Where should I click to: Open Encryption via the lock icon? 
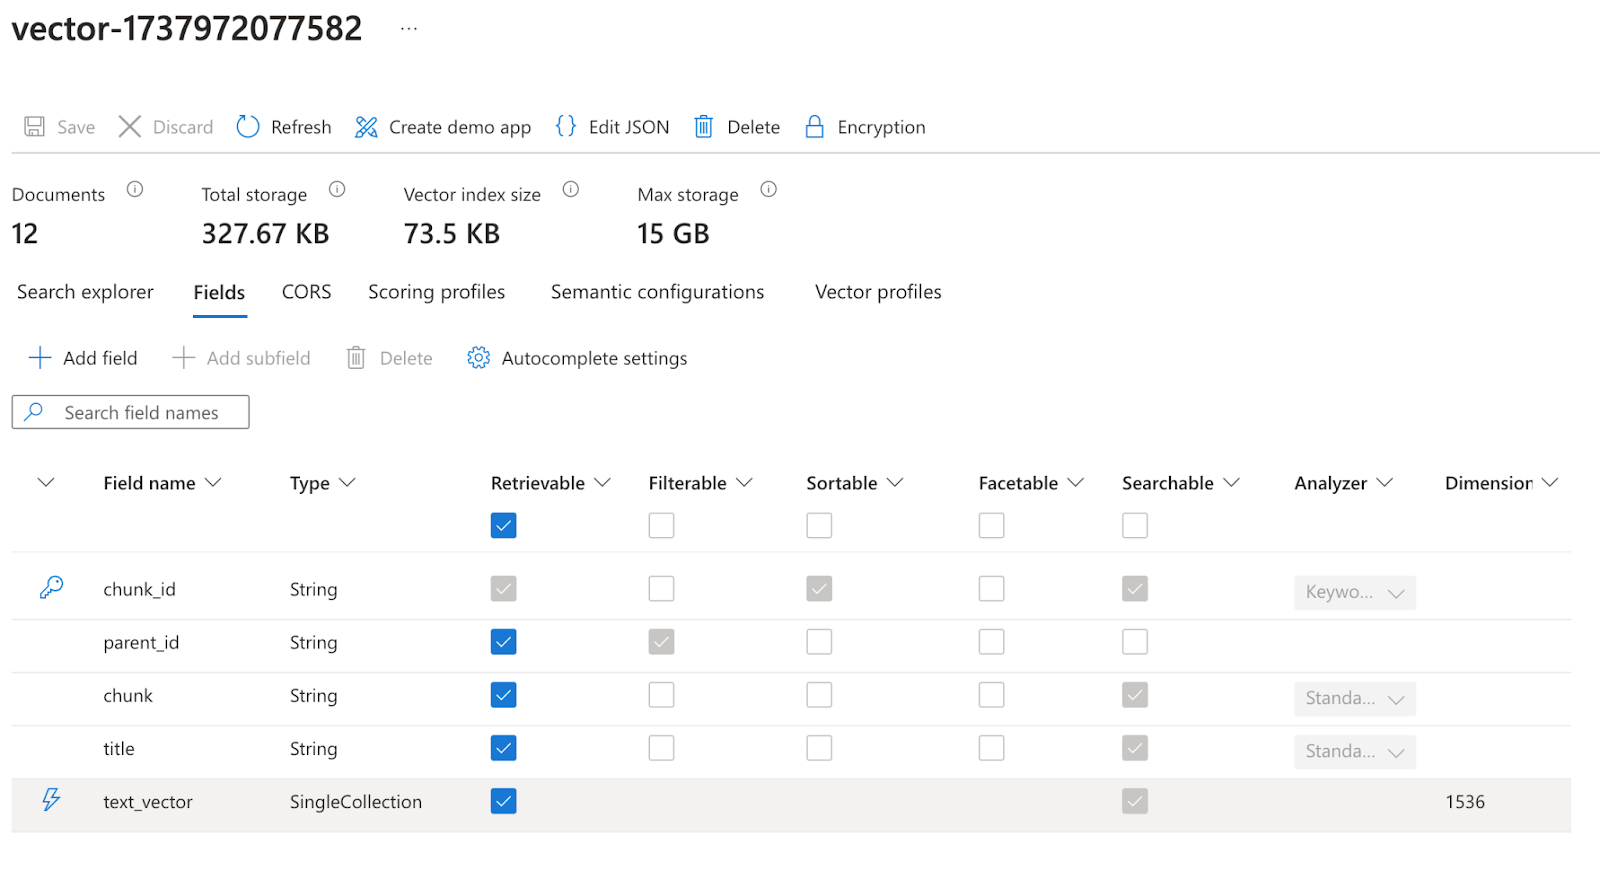pos(815,127)
